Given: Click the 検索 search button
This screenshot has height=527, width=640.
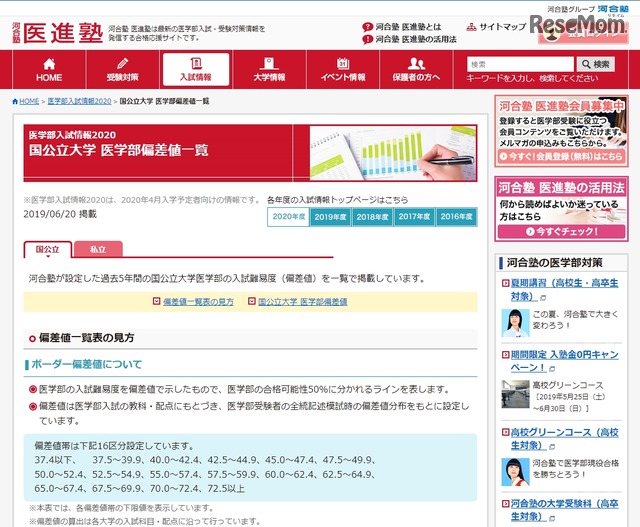Looking at the screenshot, I should 596,64.
